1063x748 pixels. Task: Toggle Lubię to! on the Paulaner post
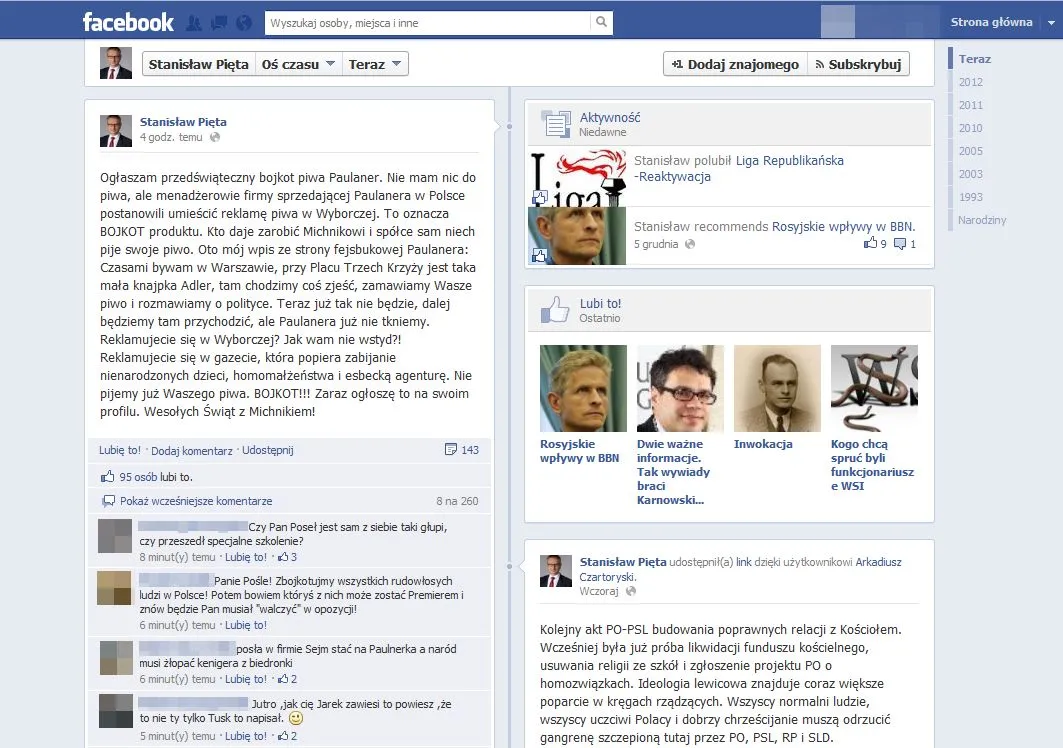pyautogui.click(x=119, y=450)
